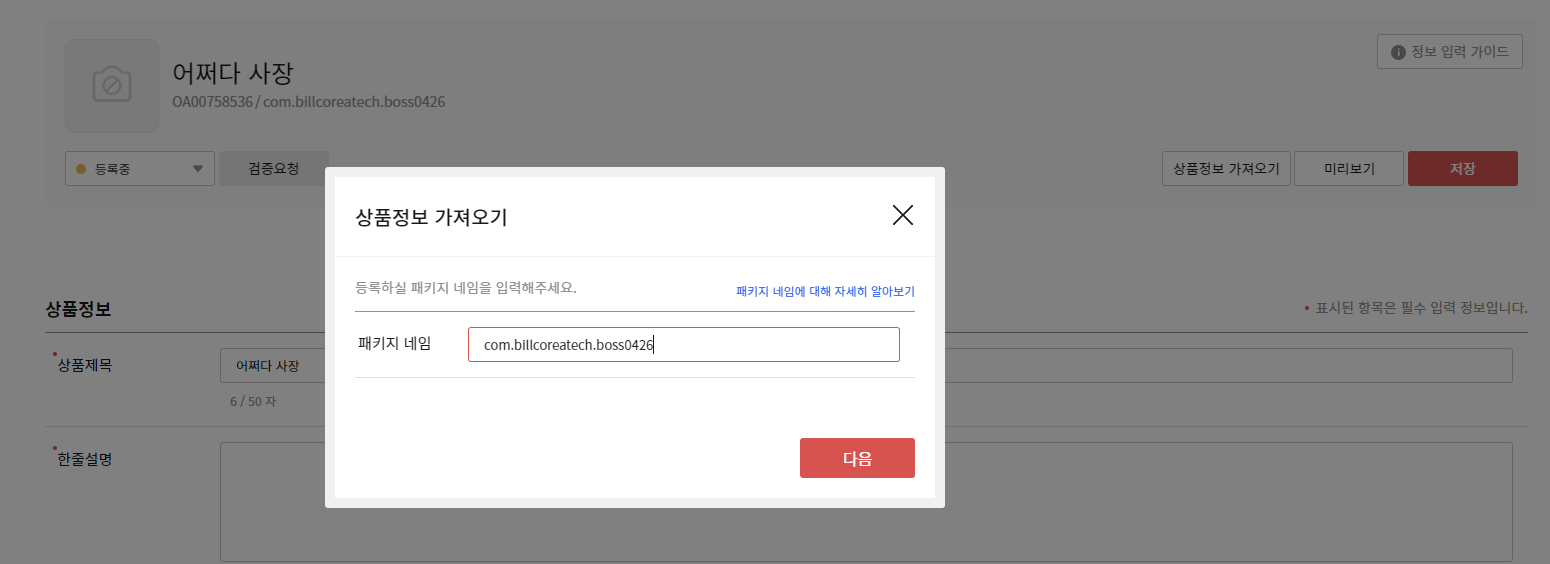Close the 상품정보 가져오기 dialog with X
This screenshot has width=1550, height=564.
pos(903,215)
